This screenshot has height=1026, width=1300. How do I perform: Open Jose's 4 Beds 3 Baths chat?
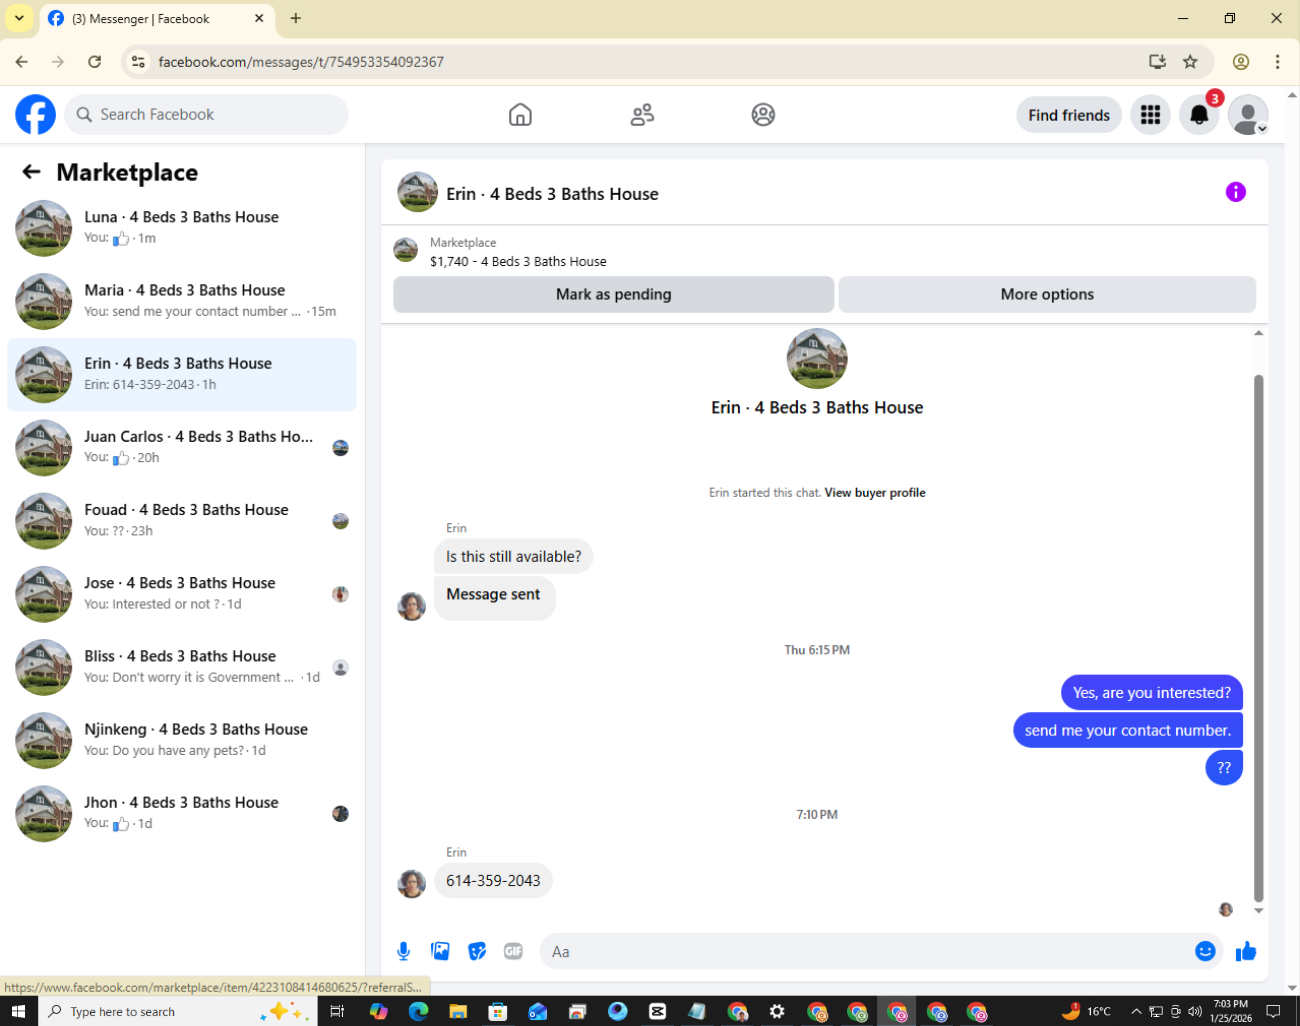click(x=182, y=593)
